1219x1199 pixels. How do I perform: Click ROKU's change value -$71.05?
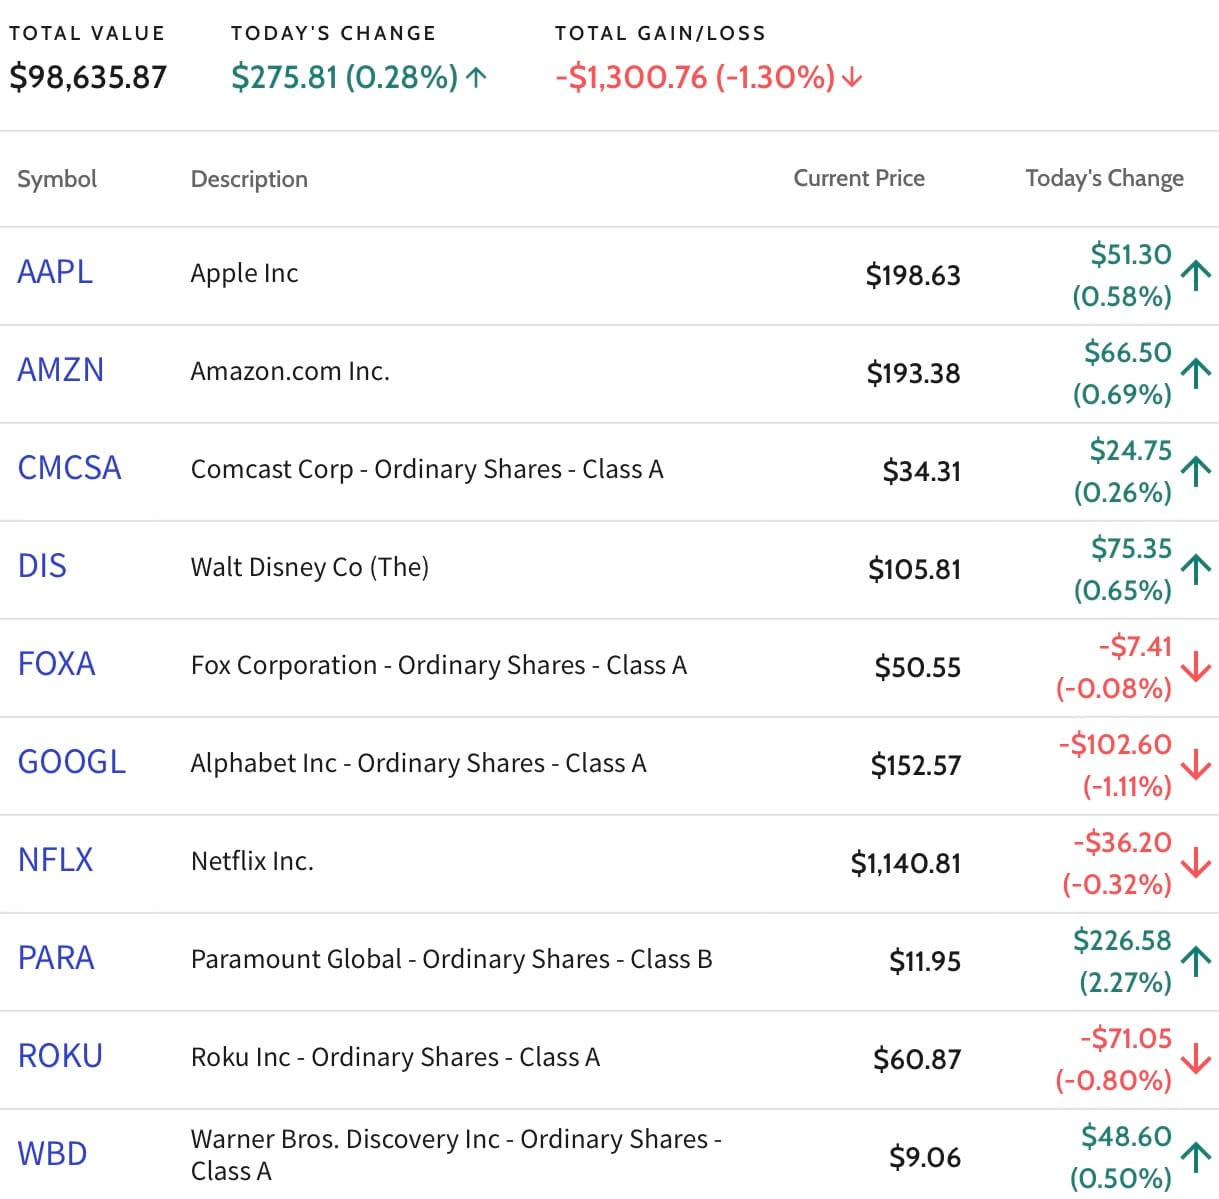pos(1125,1038)
